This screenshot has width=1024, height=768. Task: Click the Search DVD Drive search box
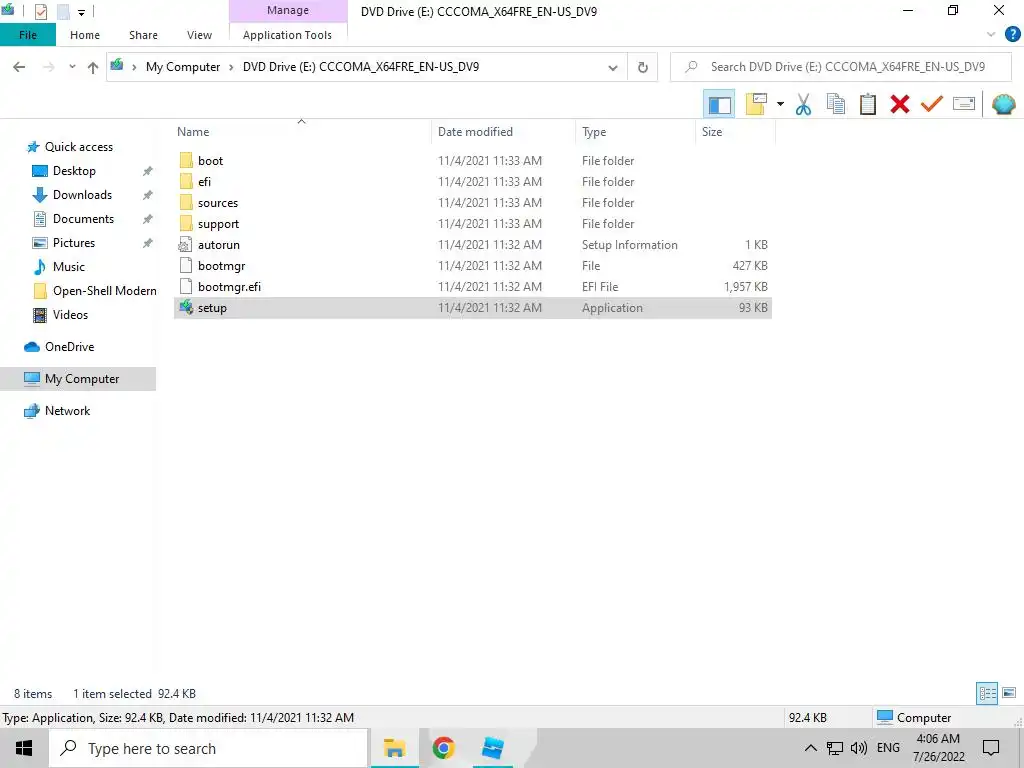[840, 67]
